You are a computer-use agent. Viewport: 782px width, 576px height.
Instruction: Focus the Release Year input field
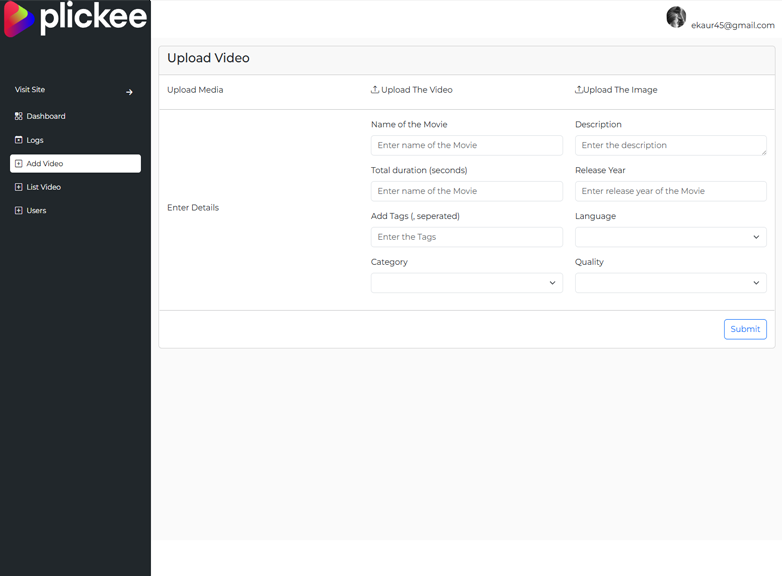point(670,191)
